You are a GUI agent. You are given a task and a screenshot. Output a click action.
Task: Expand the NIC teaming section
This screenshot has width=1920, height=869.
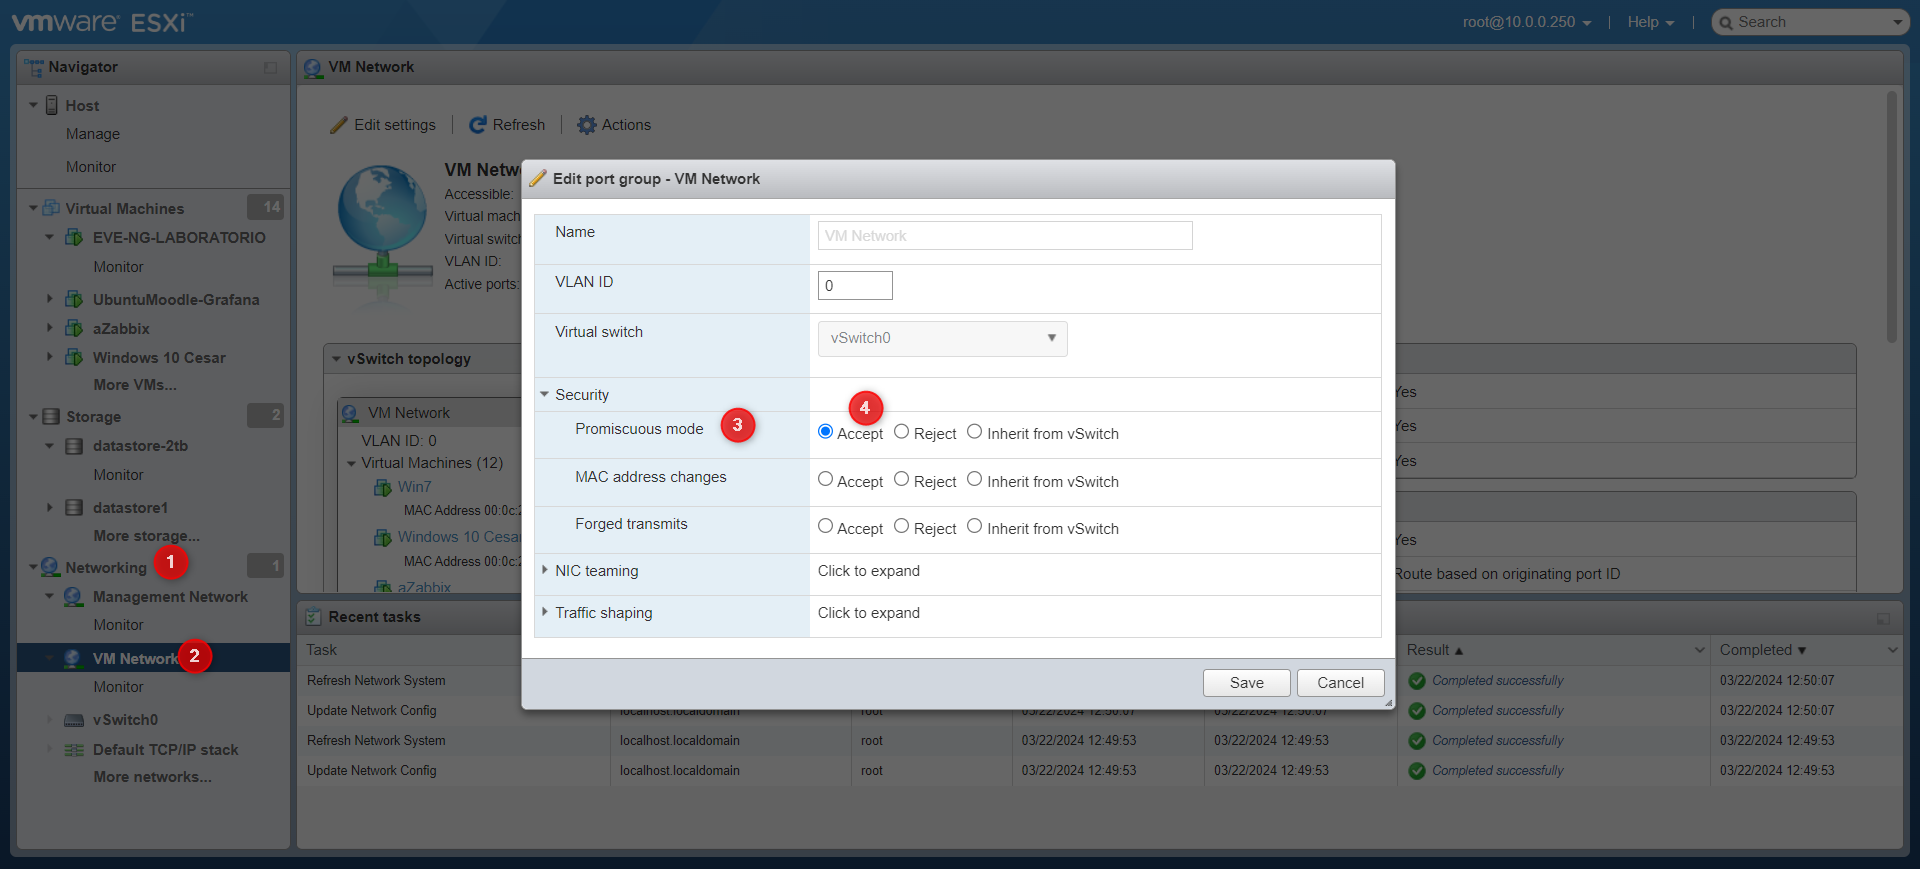pyautogui.click(x=545, y=570)
